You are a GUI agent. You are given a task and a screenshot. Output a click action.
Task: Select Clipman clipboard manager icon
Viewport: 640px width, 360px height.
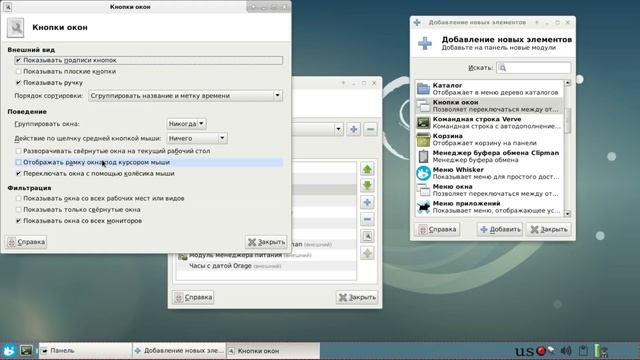point(423,156)
